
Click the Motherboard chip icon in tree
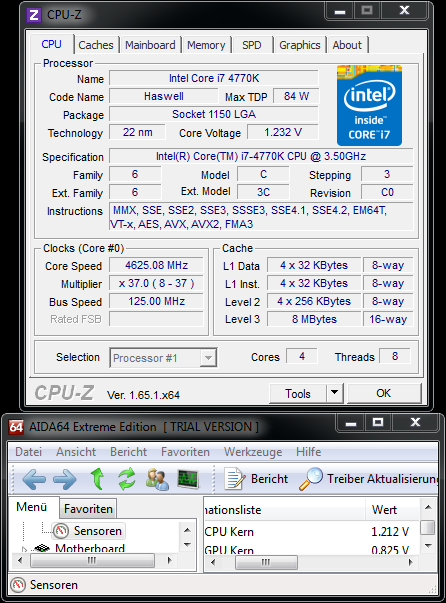[42, 548]
